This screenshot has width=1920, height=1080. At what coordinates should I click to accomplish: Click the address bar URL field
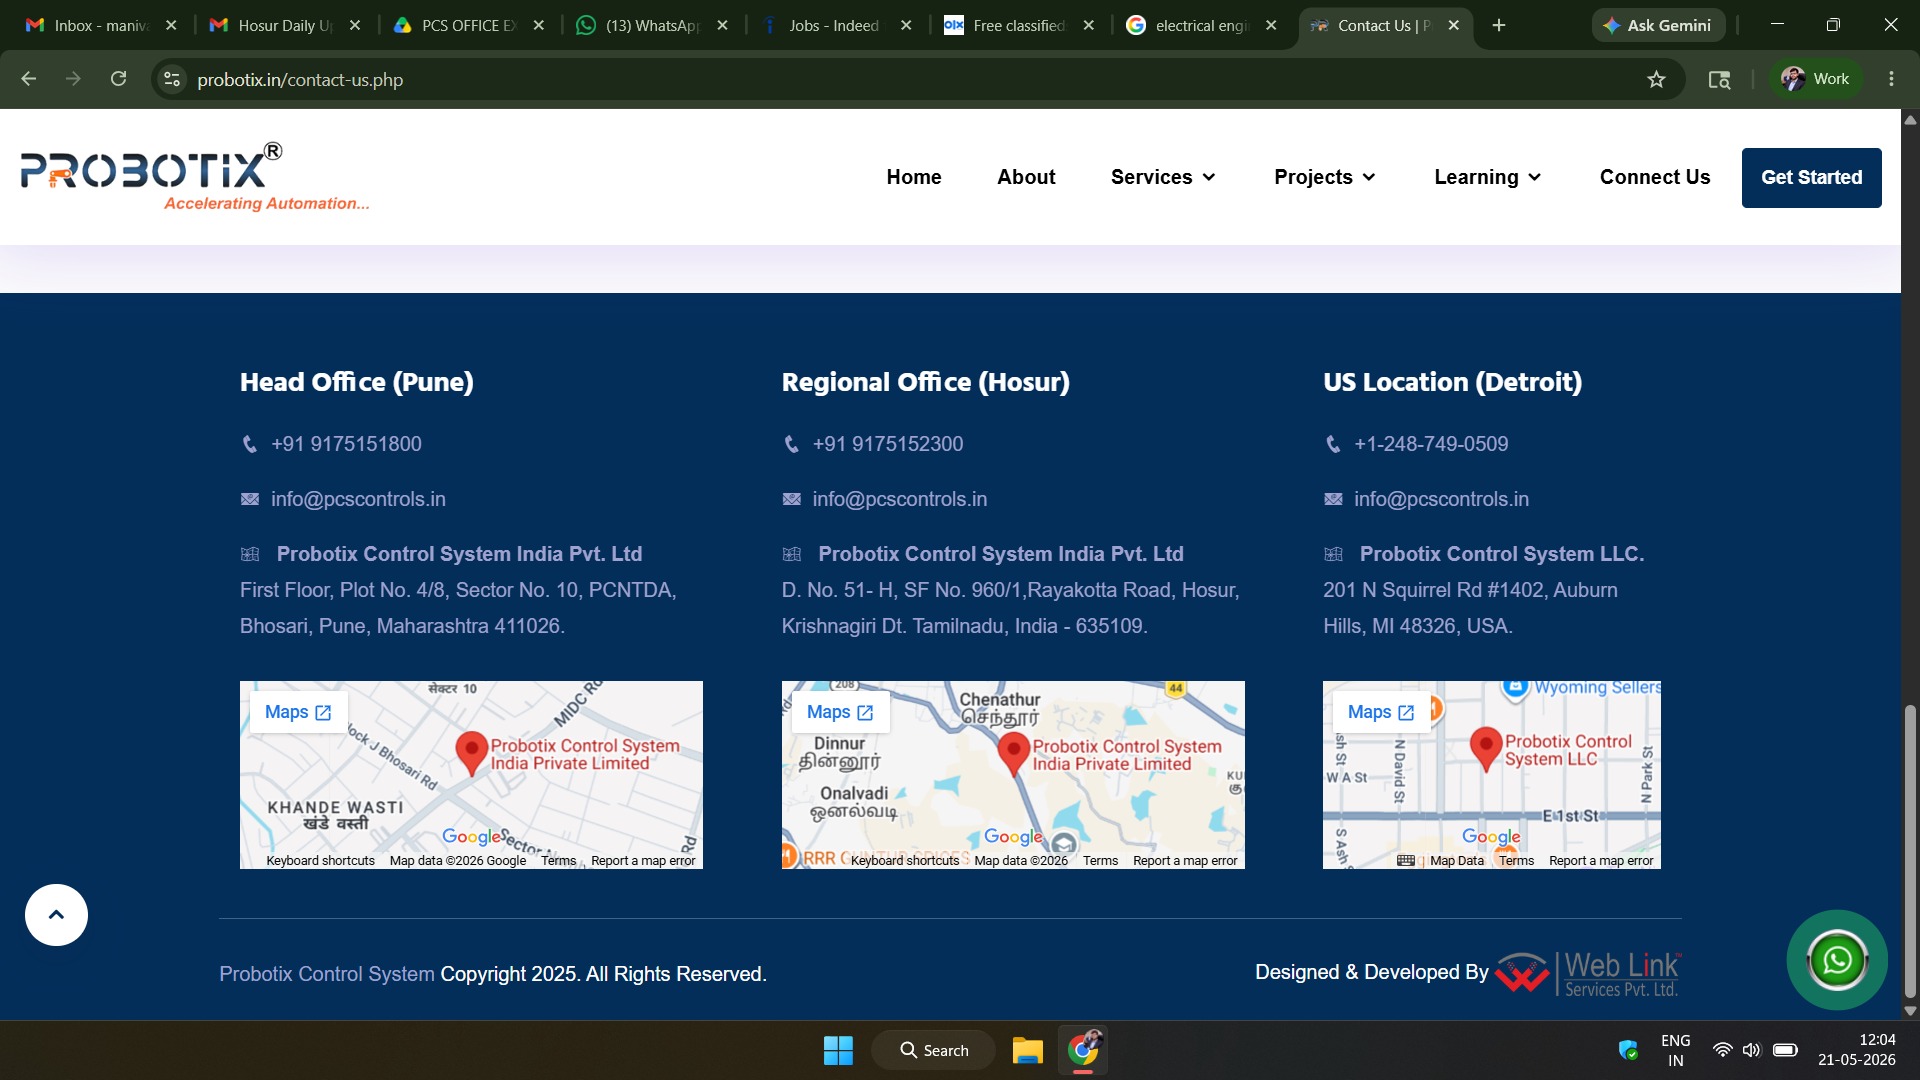coord(900,79)
